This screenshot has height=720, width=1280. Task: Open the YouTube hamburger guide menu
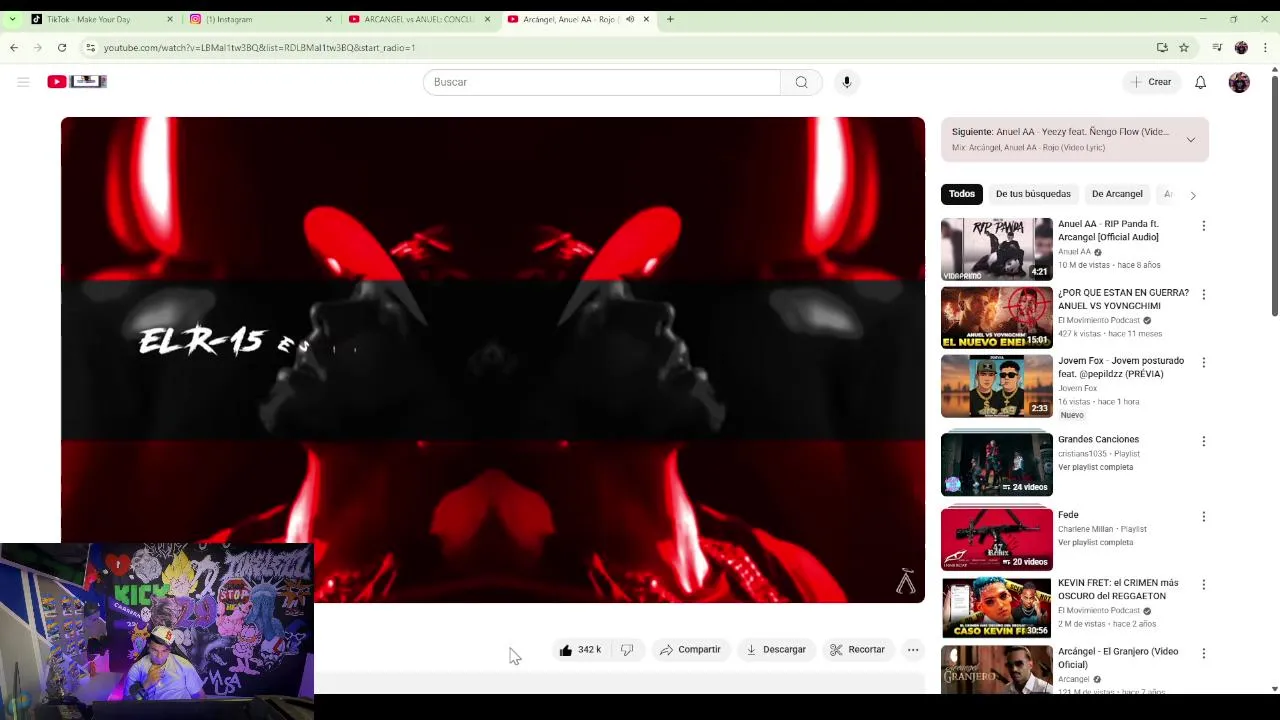(x=23, y=82)
